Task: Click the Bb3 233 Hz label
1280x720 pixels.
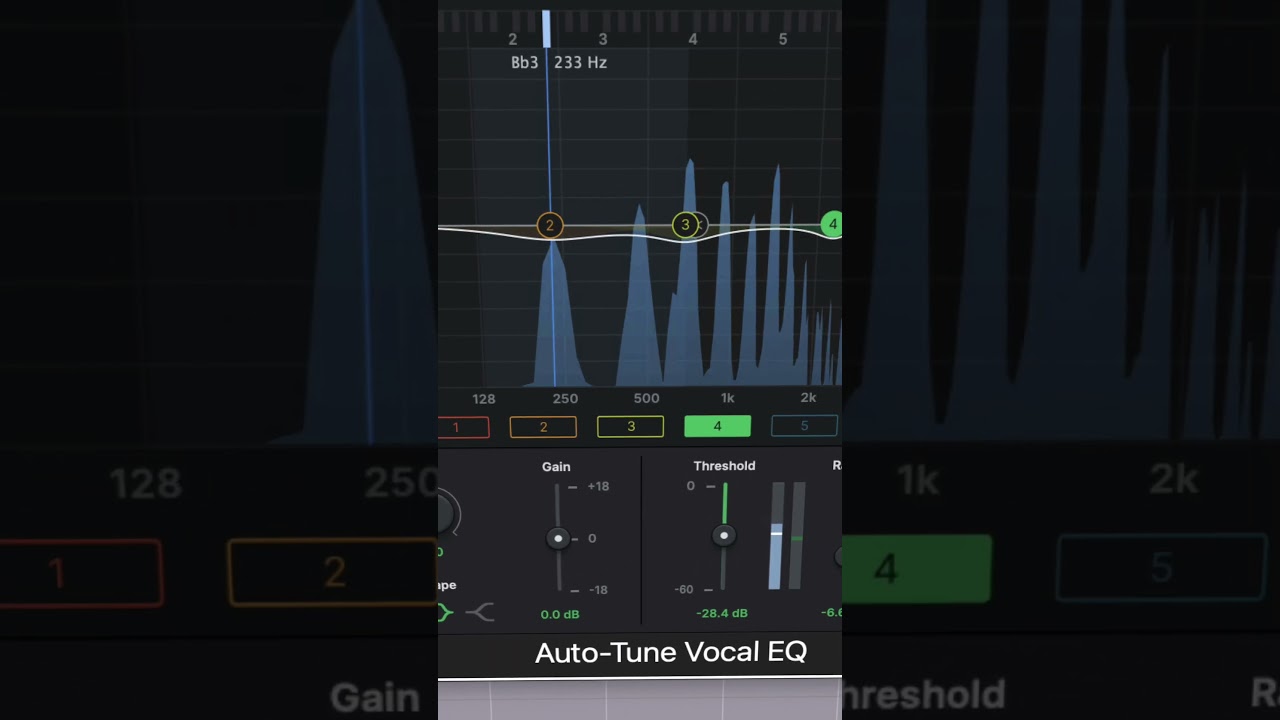Action: pos(559,62)
